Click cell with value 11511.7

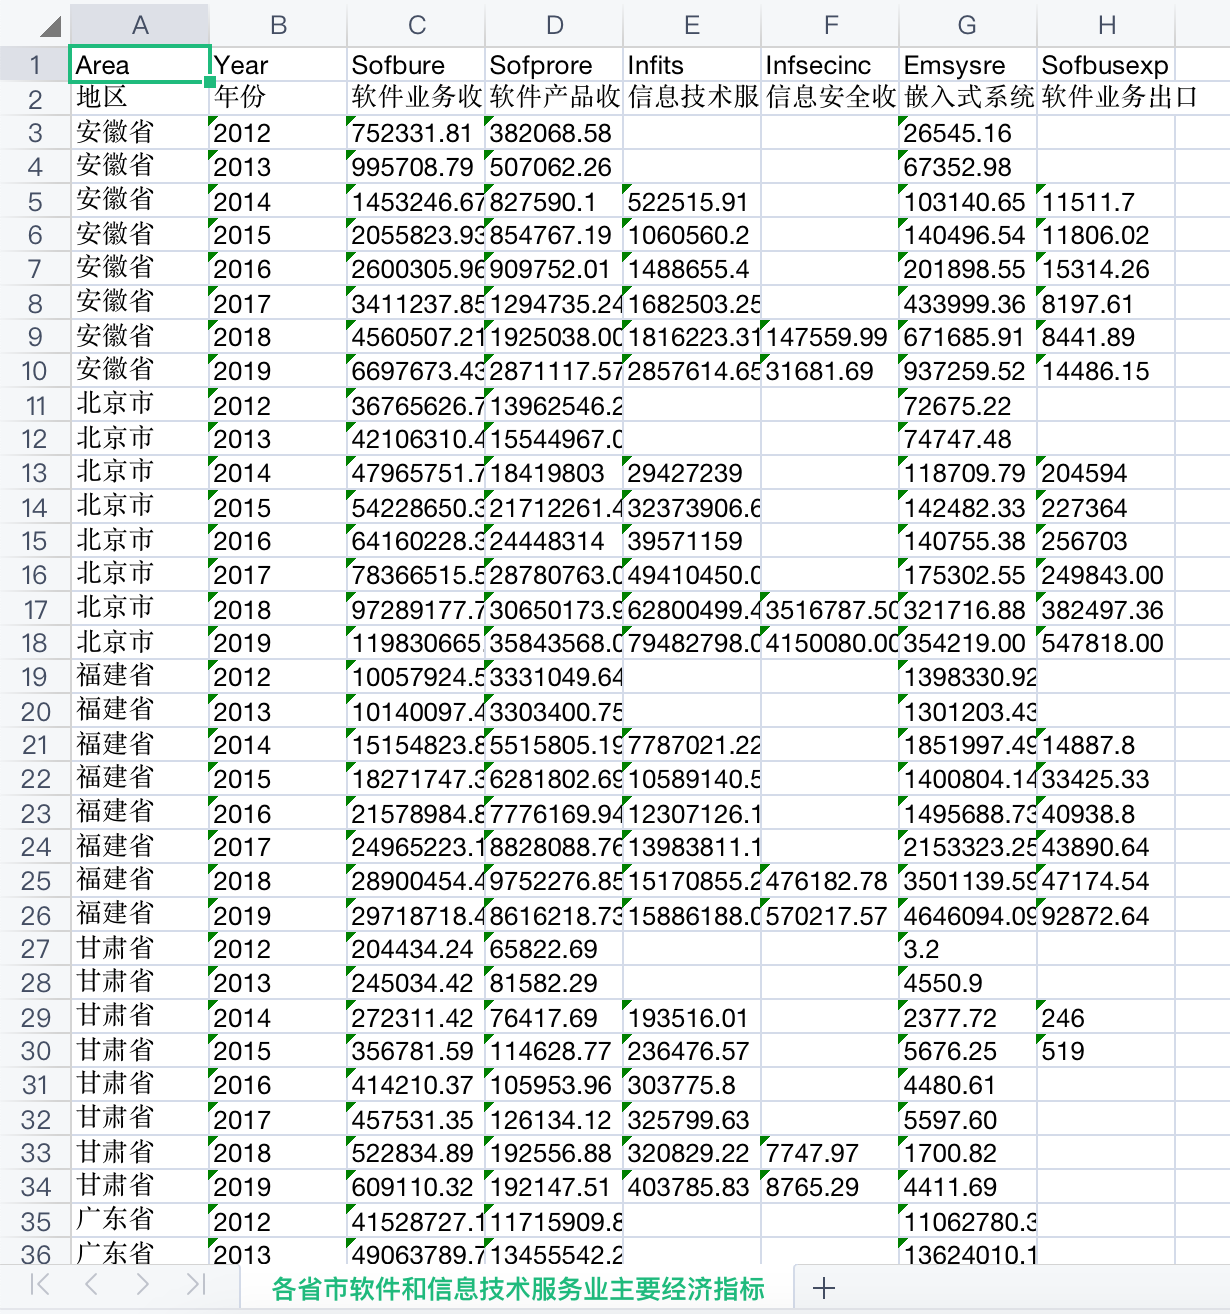tap(1106, 201)
